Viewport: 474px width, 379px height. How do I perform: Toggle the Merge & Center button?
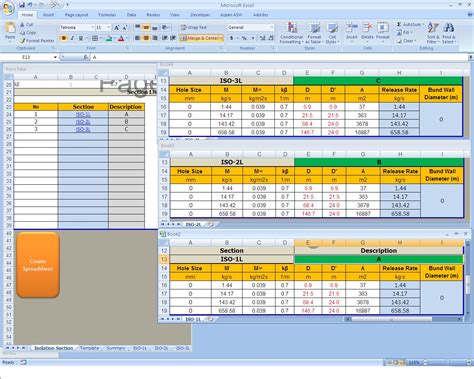coord(201,38)
